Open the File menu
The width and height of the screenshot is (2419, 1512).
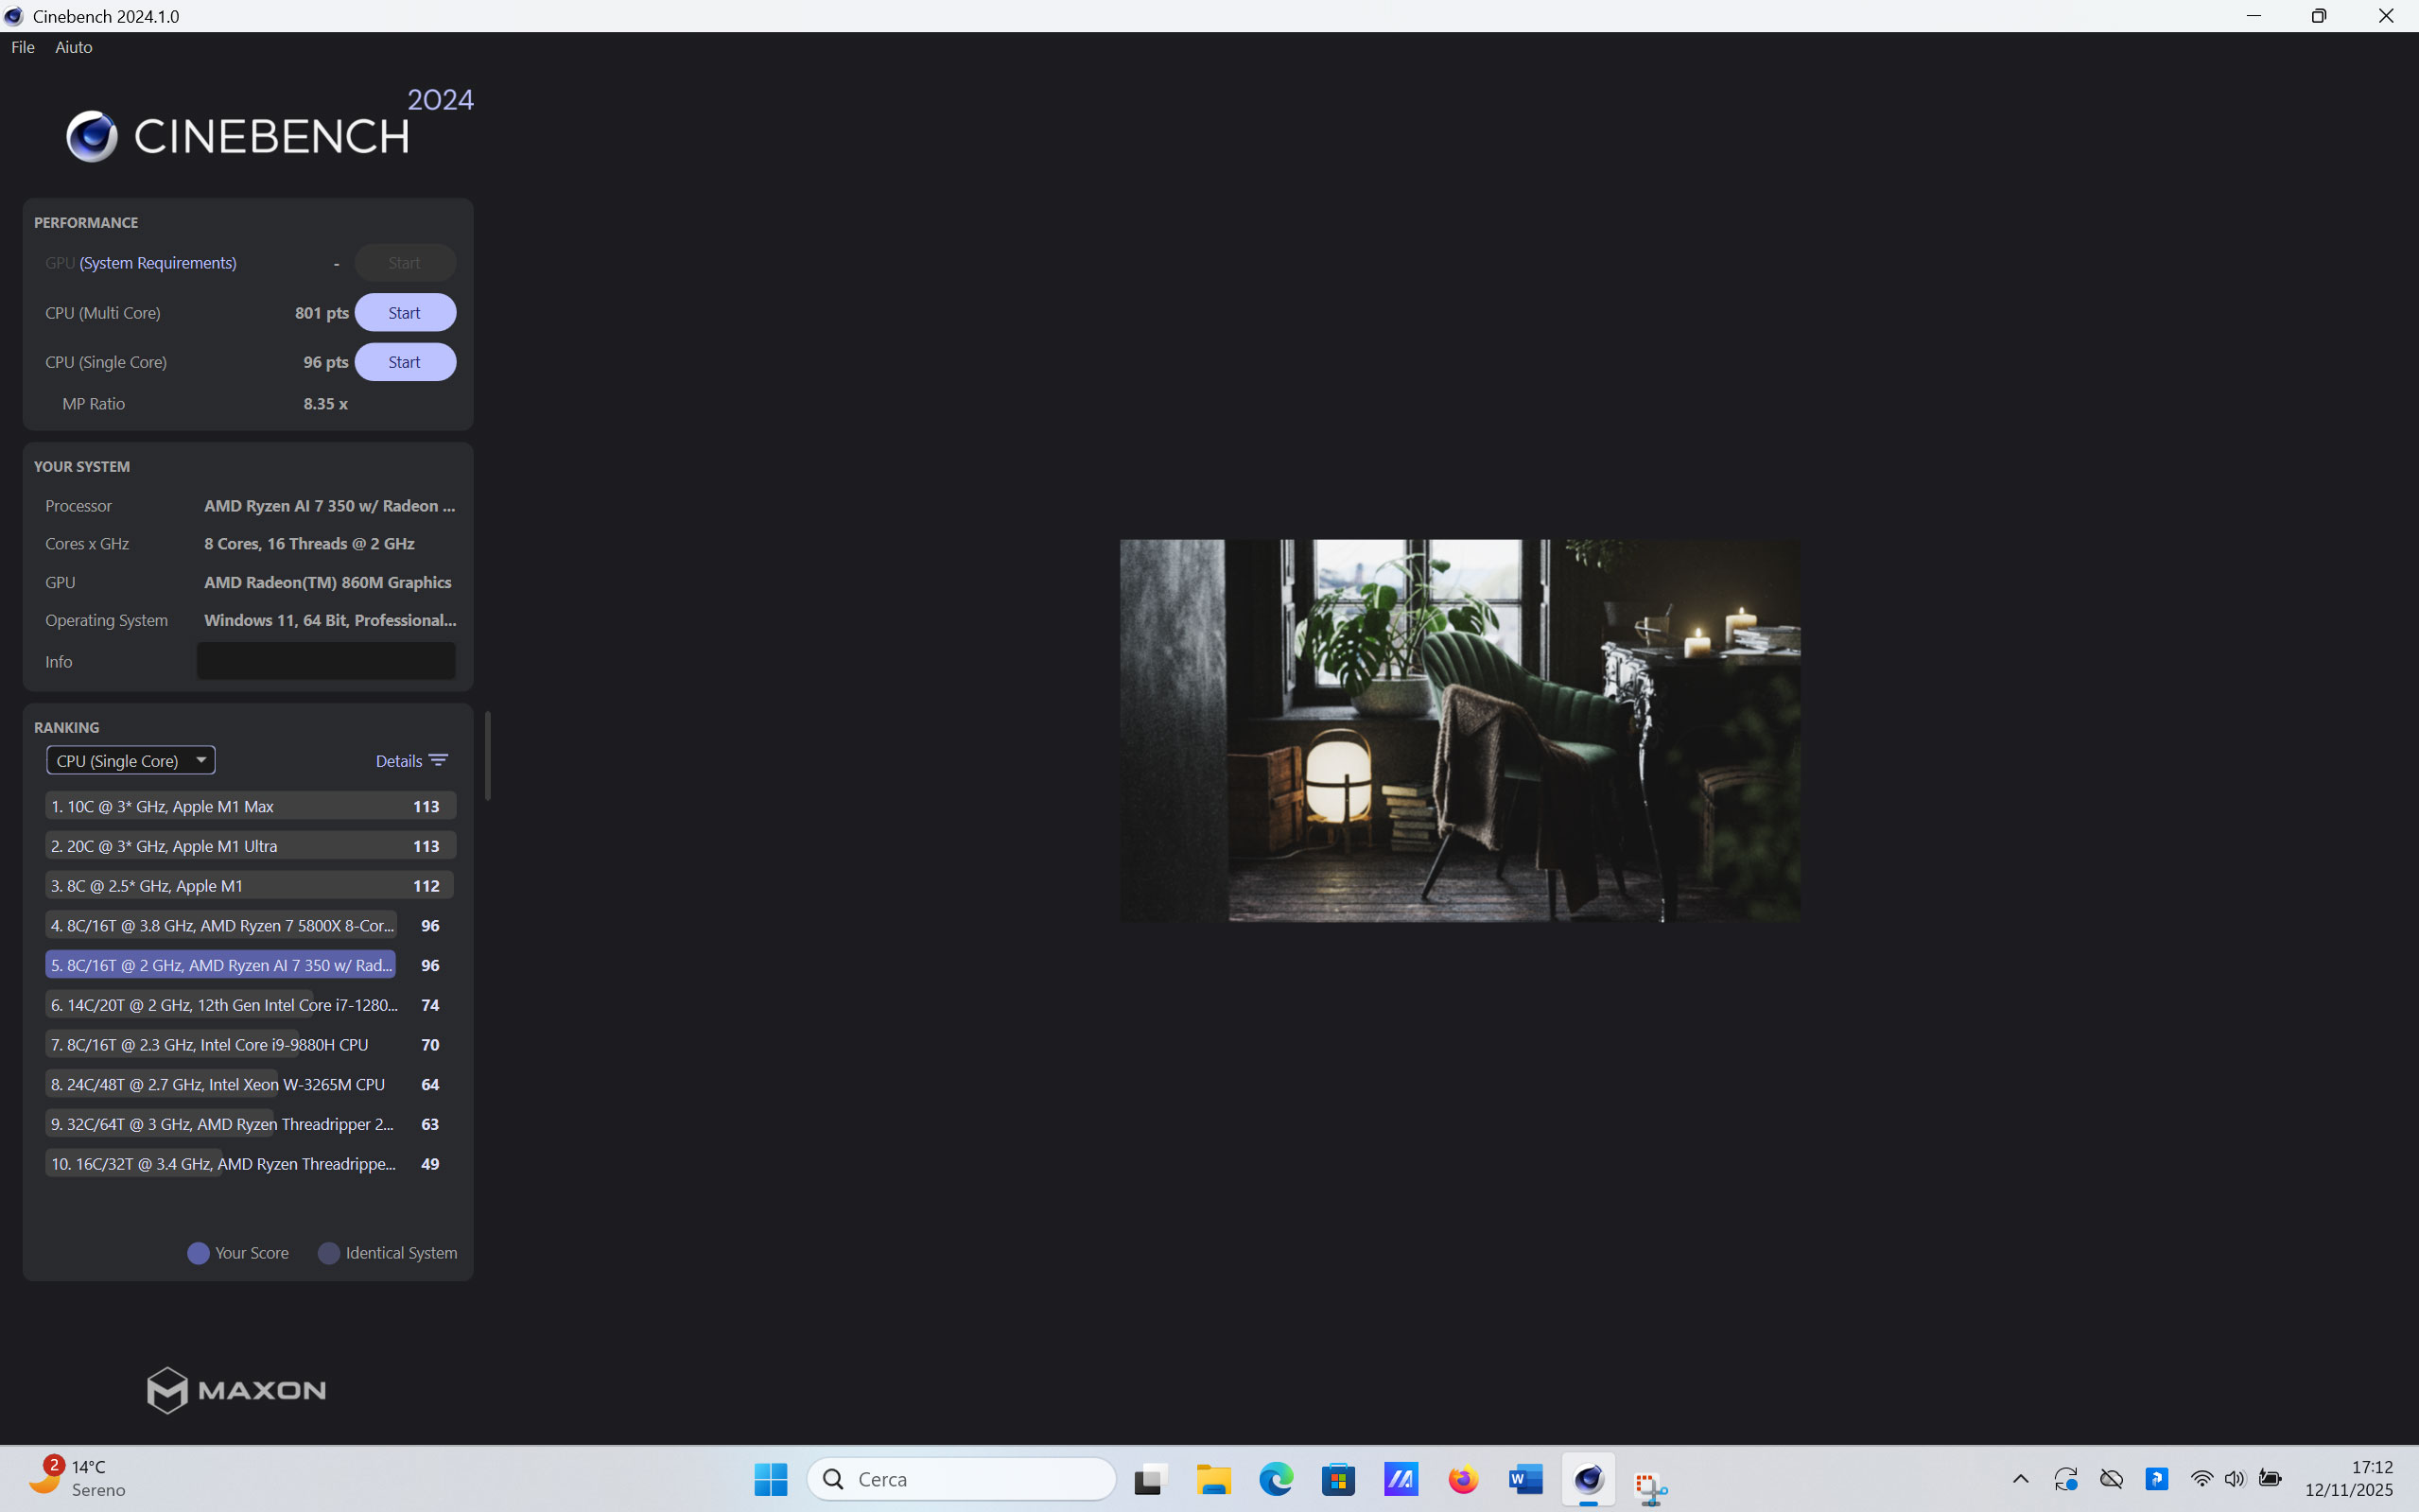coord(23,47)
